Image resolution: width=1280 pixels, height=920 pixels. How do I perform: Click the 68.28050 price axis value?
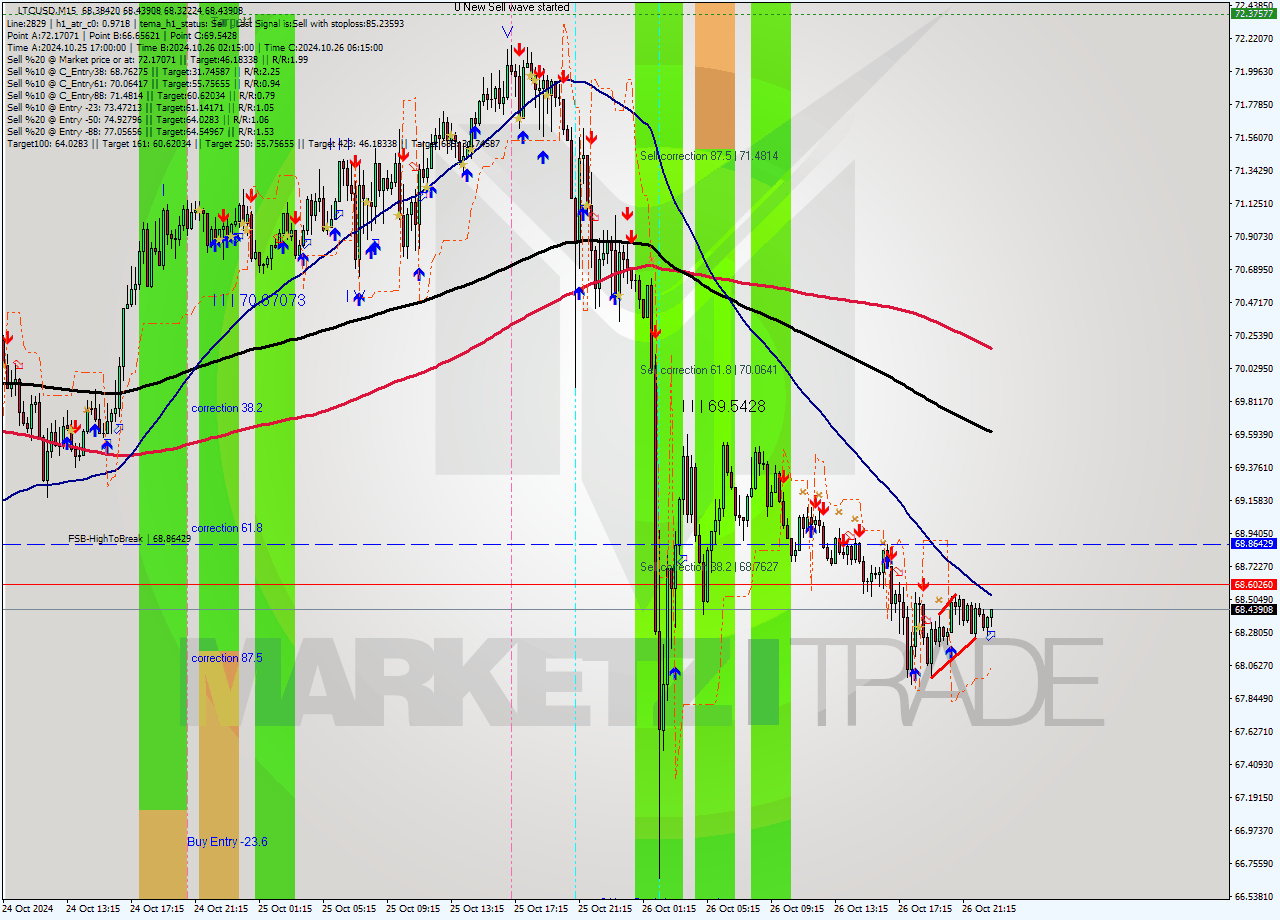(1253, 632)
